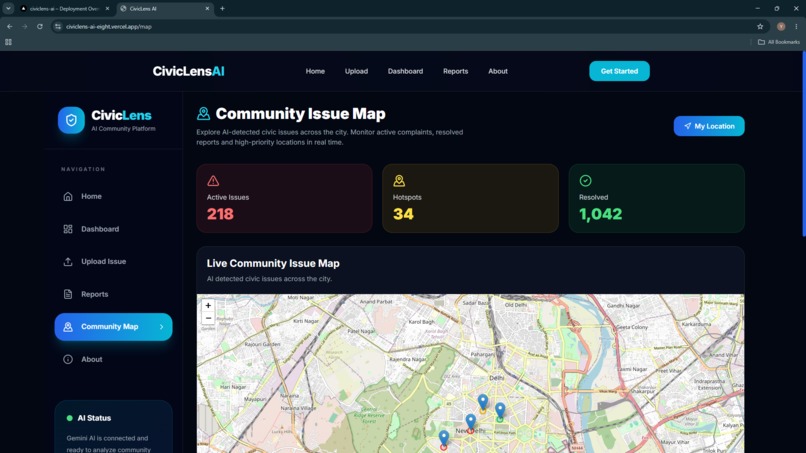Expand the tab search dropdown arrow

[8, 9]
